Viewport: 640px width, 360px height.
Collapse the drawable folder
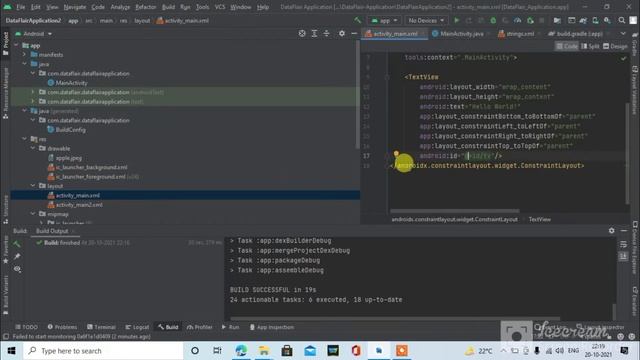[x=33, y=148]
